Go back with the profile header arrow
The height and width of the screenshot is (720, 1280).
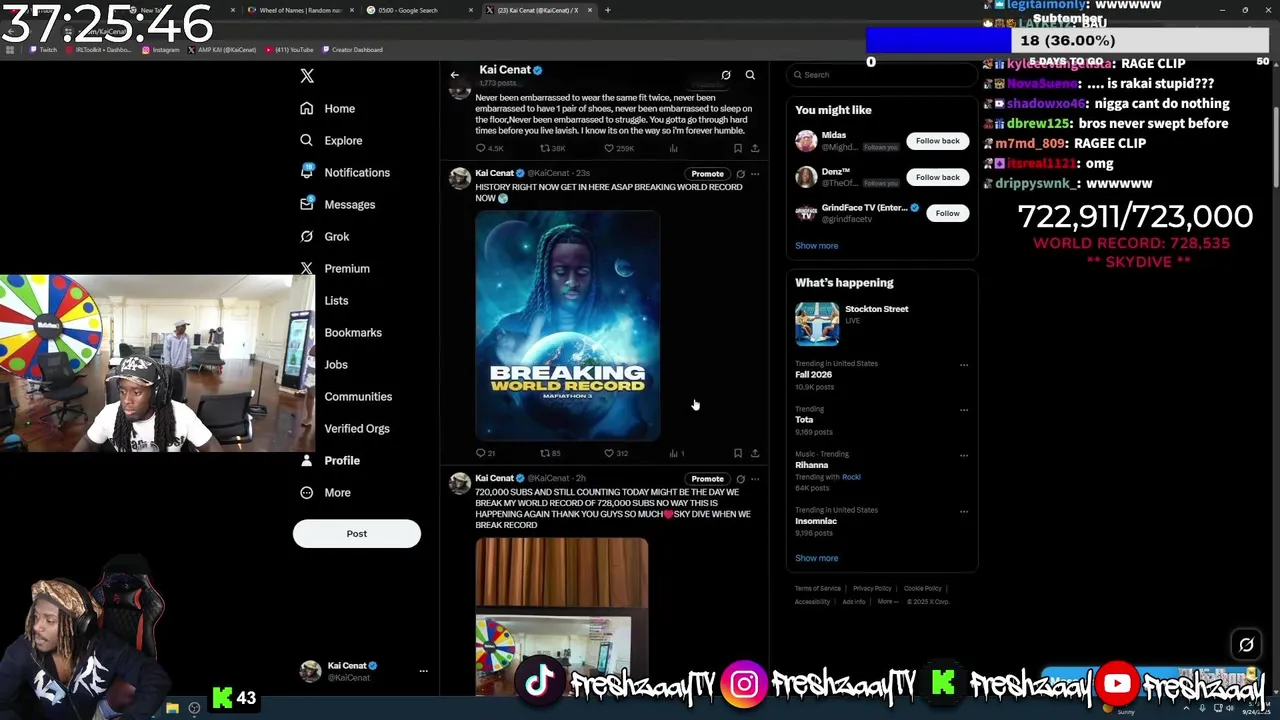click(x=454, y=75)
